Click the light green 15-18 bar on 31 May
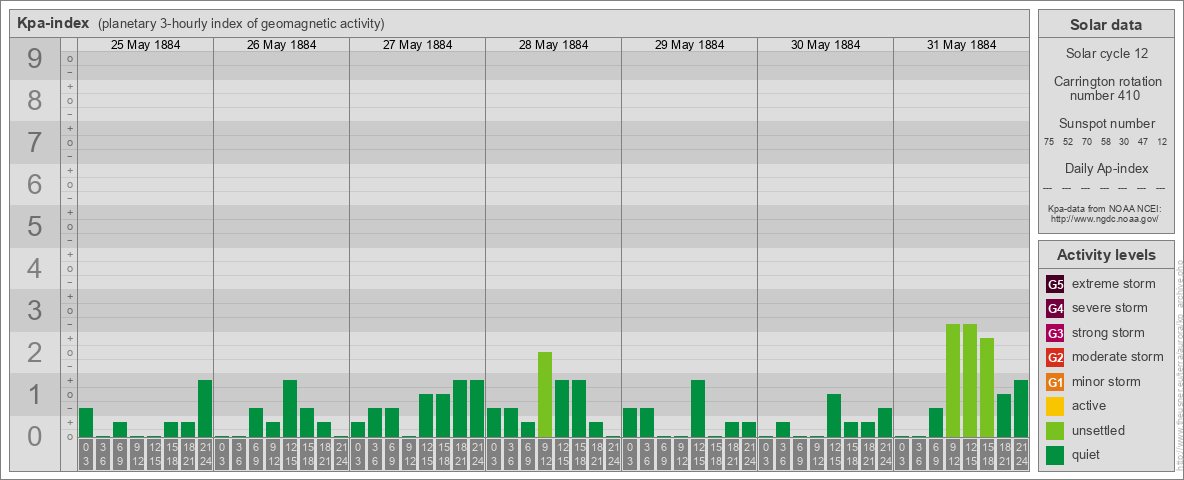 (986, 387)
